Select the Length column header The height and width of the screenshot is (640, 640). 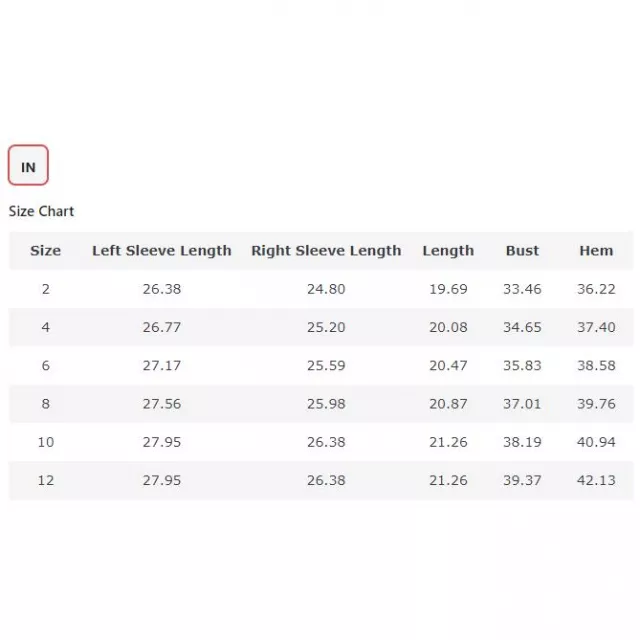coord(448,251)
